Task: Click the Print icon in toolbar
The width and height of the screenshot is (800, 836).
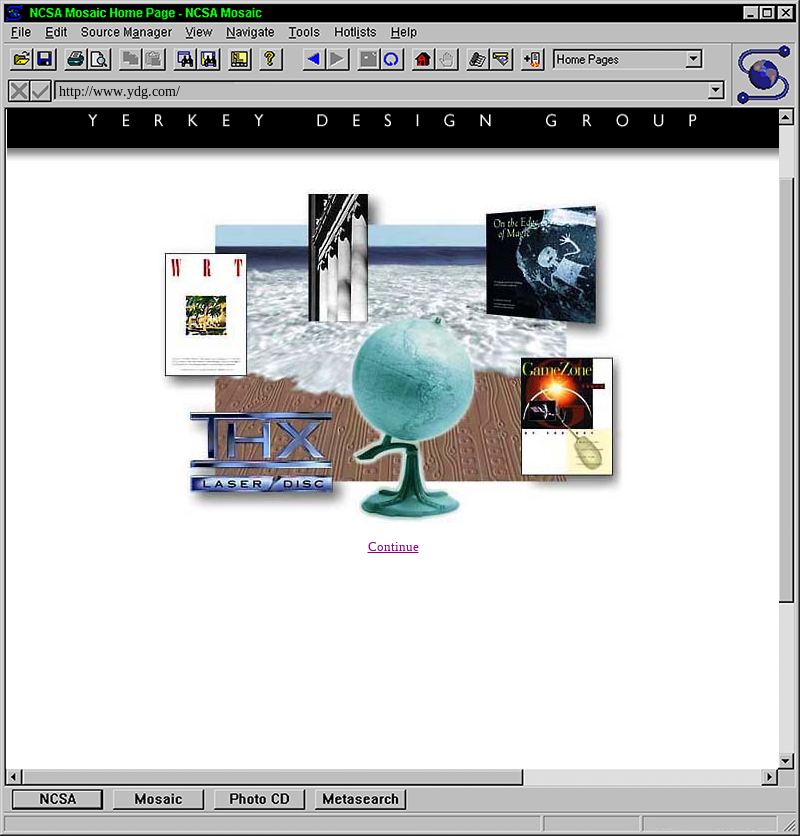Action: (x=75, y=60)
